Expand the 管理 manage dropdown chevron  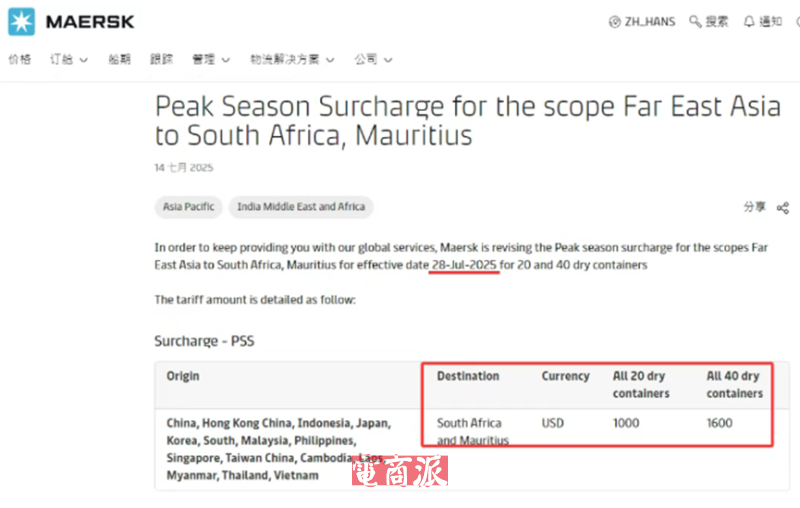[x=226, y=60]
